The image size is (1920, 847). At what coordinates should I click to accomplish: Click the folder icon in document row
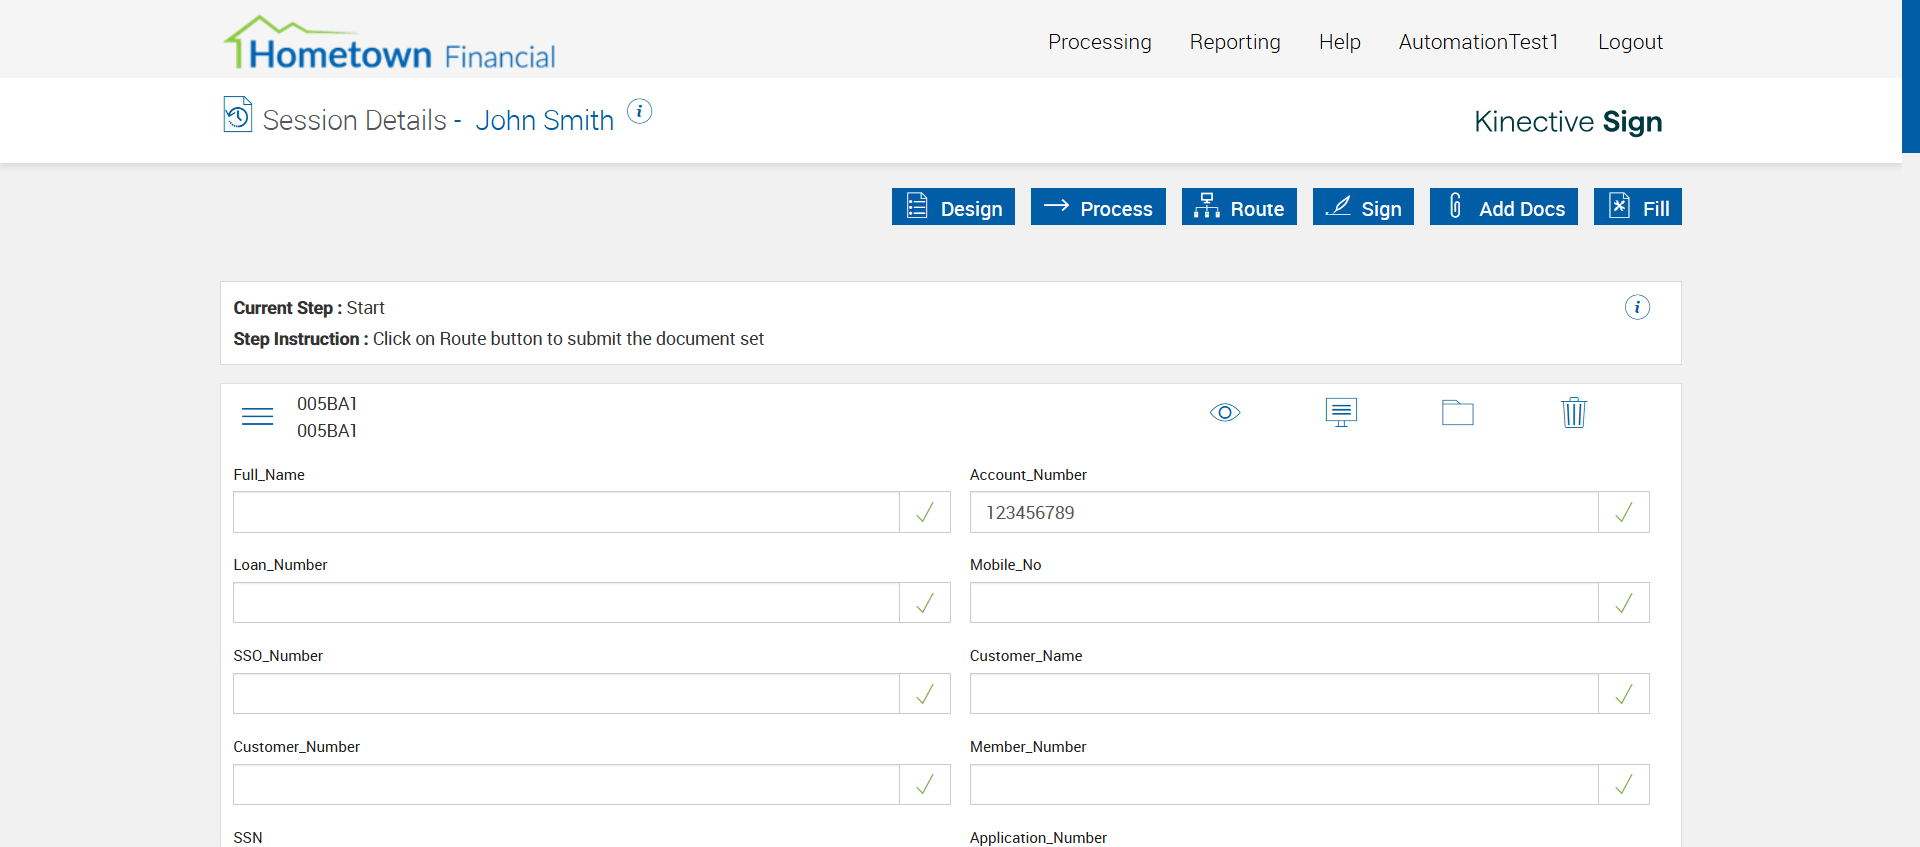1457,412
